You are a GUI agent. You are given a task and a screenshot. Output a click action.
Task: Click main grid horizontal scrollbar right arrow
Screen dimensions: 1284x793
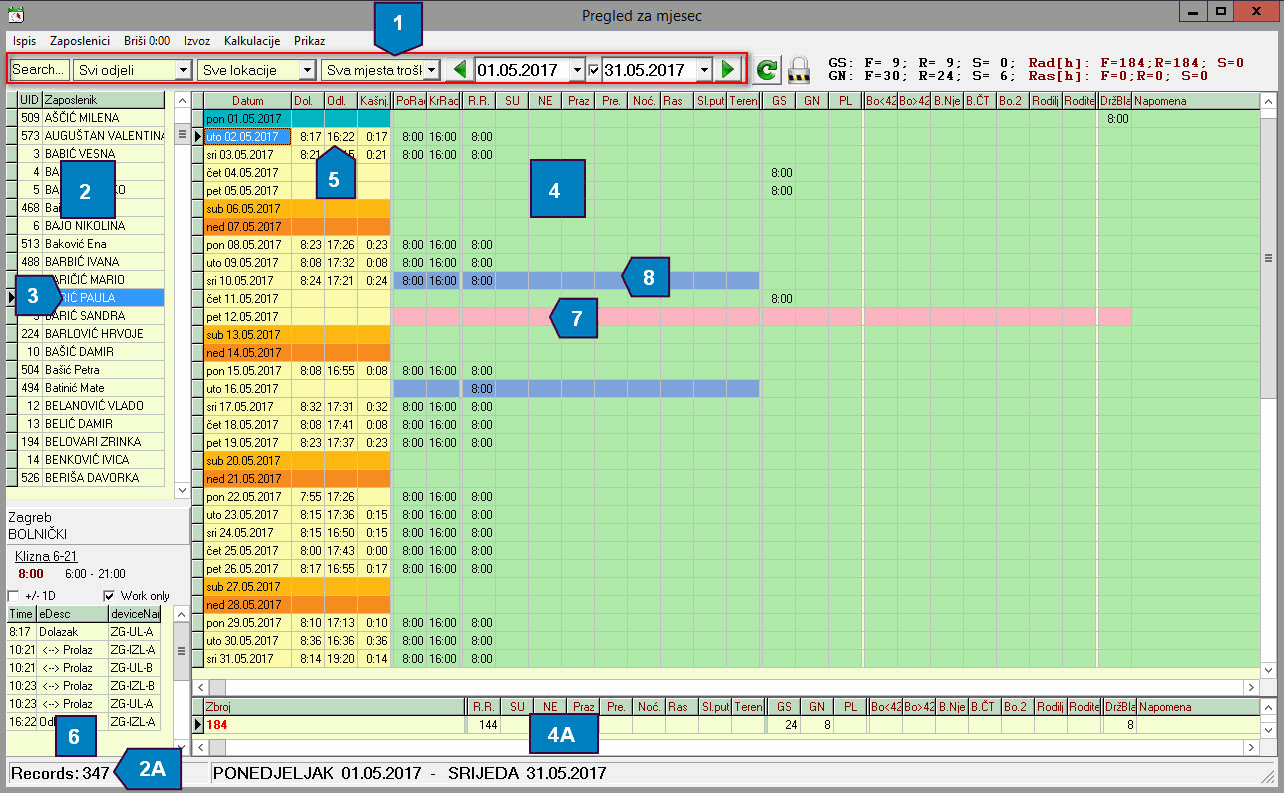tap(1250, 687)
